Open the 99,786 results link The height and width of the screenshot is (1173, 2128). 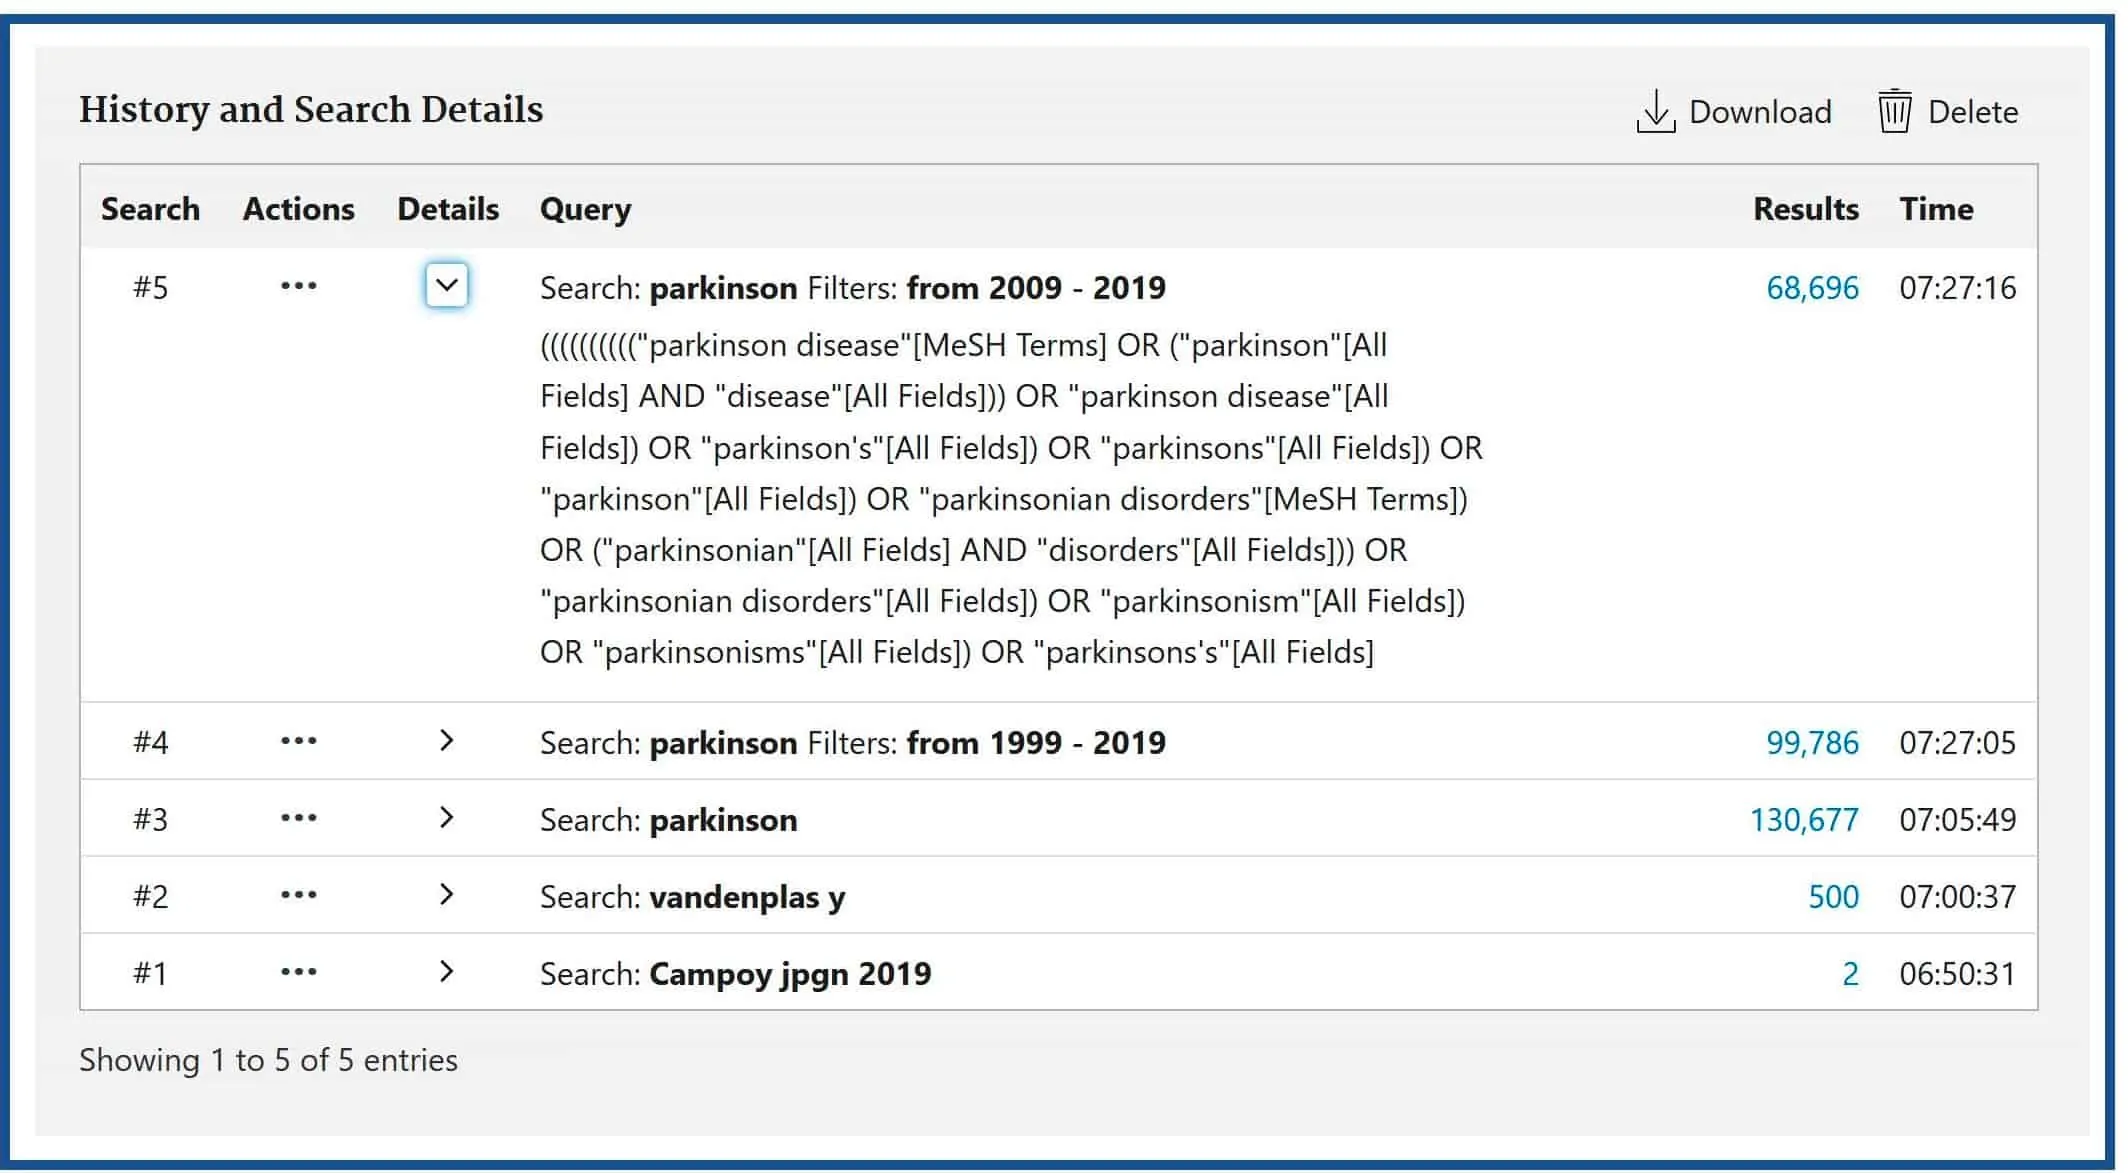1811,743
